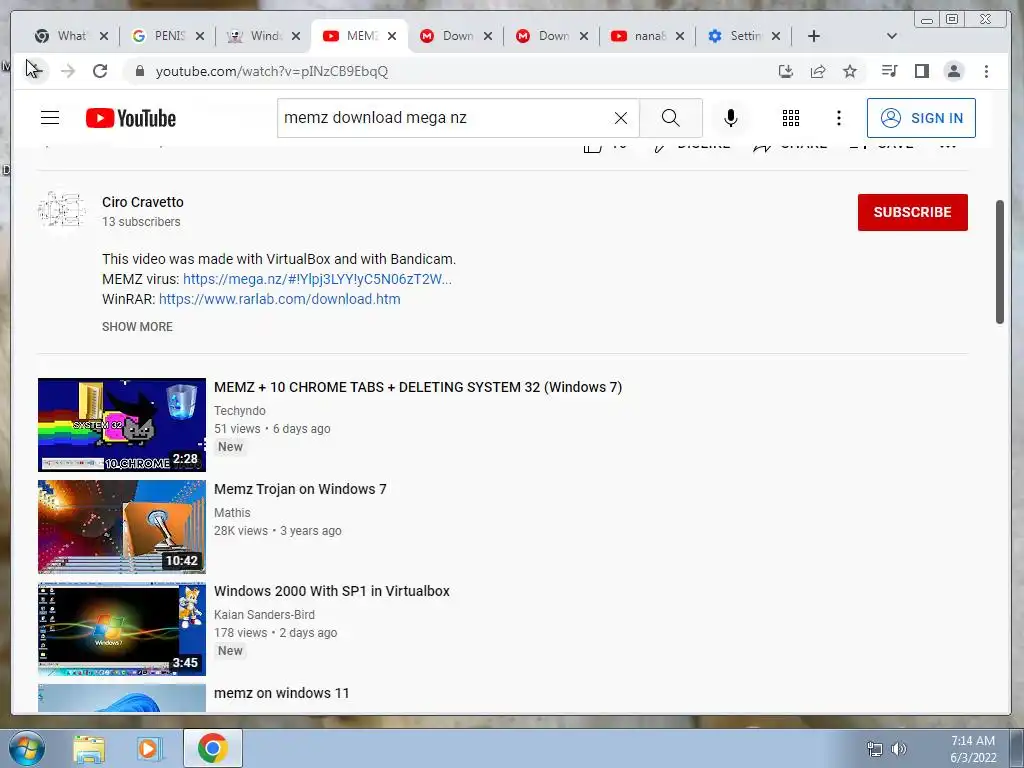Open the rarlab.com download link

coord(280,299)
